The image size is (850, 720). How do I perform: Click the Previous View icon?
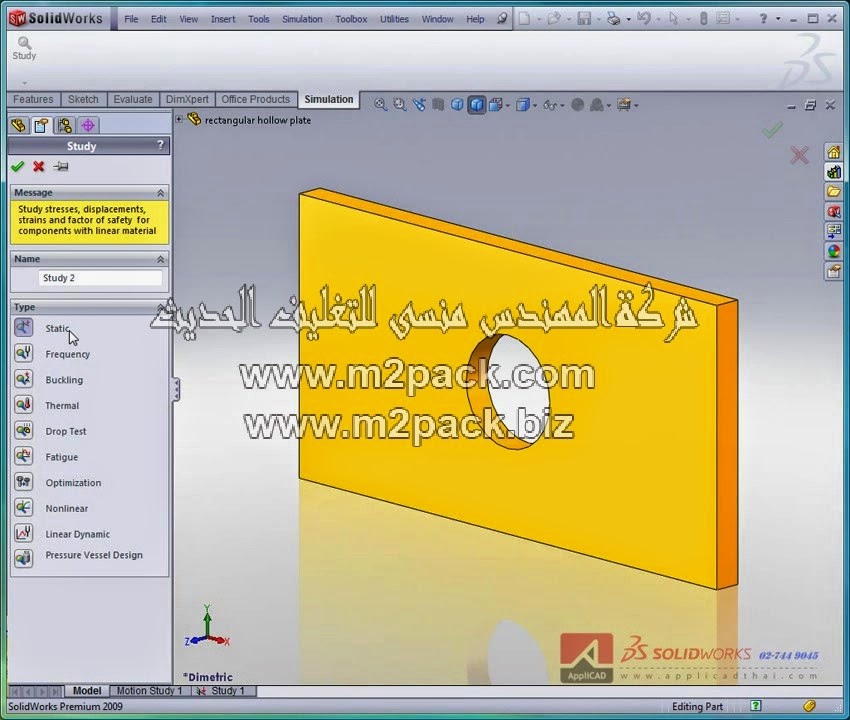click(x=419, y=105)
